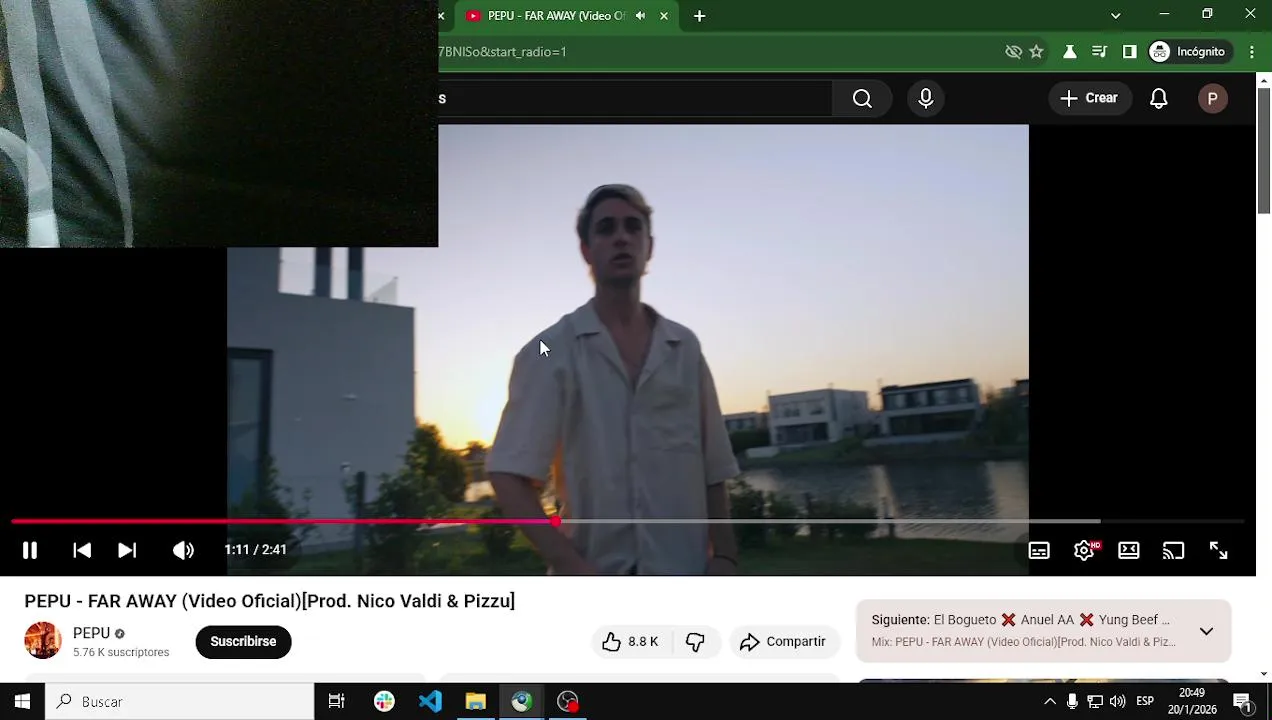This screenshot has width=1272, height=720.
Task: Pause the video playback
Action: pos(29,550)
